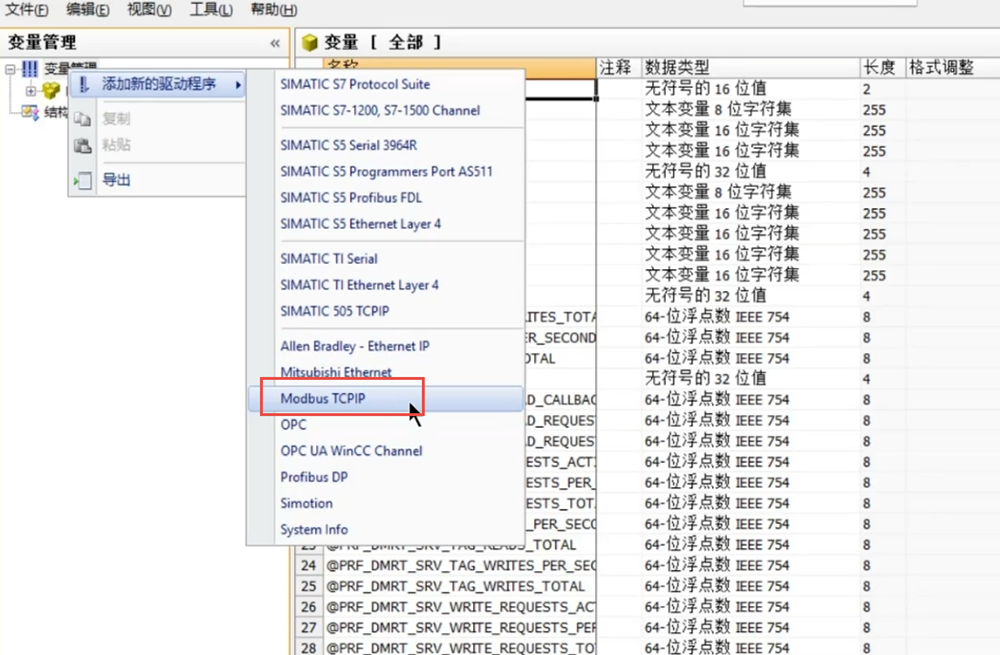Image resolution: width=1000 pixels, height=655 pixels.
Task: Choose SIMATIC S7 Protocol Suite
Action: [355, 84]
